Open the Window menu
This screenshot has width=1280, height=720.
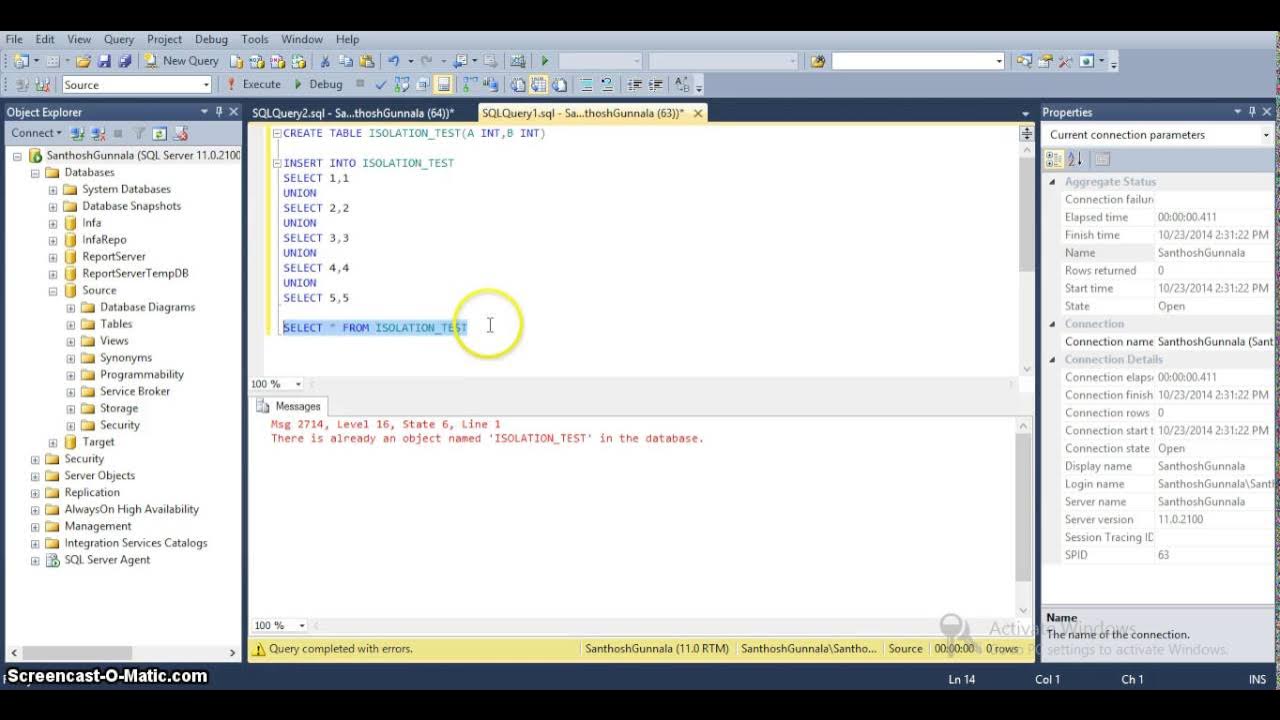pos(302,39)
